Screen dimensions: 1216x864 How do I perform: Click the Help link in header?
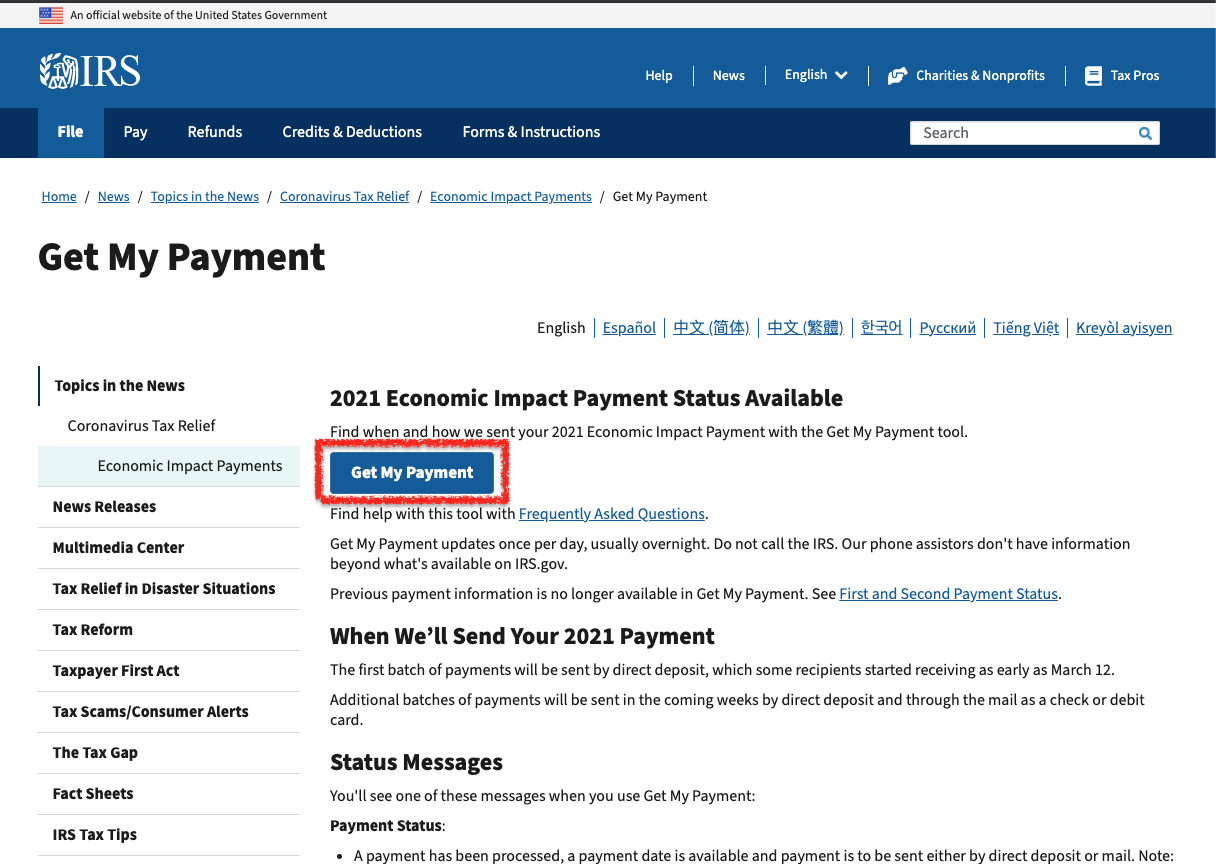(659, 75)
